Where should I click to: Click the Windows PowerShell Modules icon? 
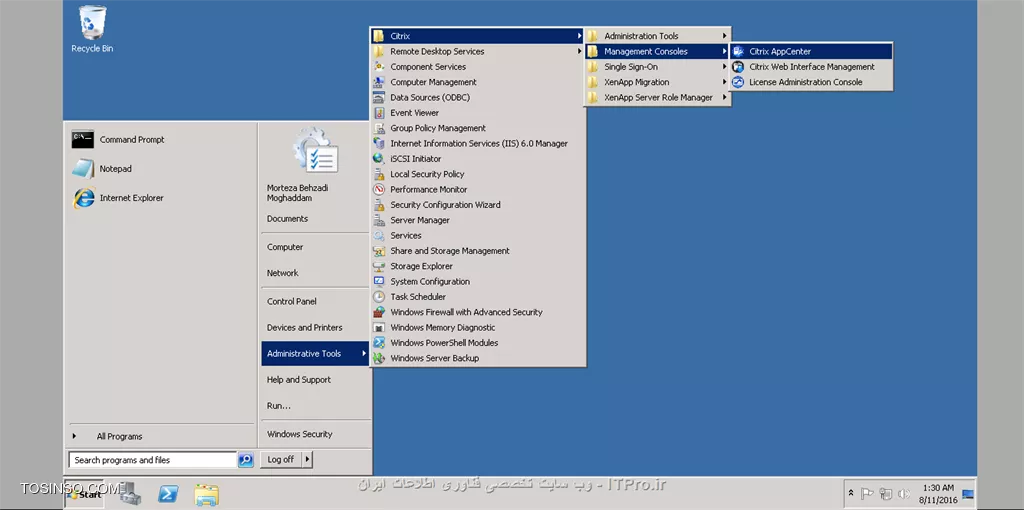pos(379,343)
